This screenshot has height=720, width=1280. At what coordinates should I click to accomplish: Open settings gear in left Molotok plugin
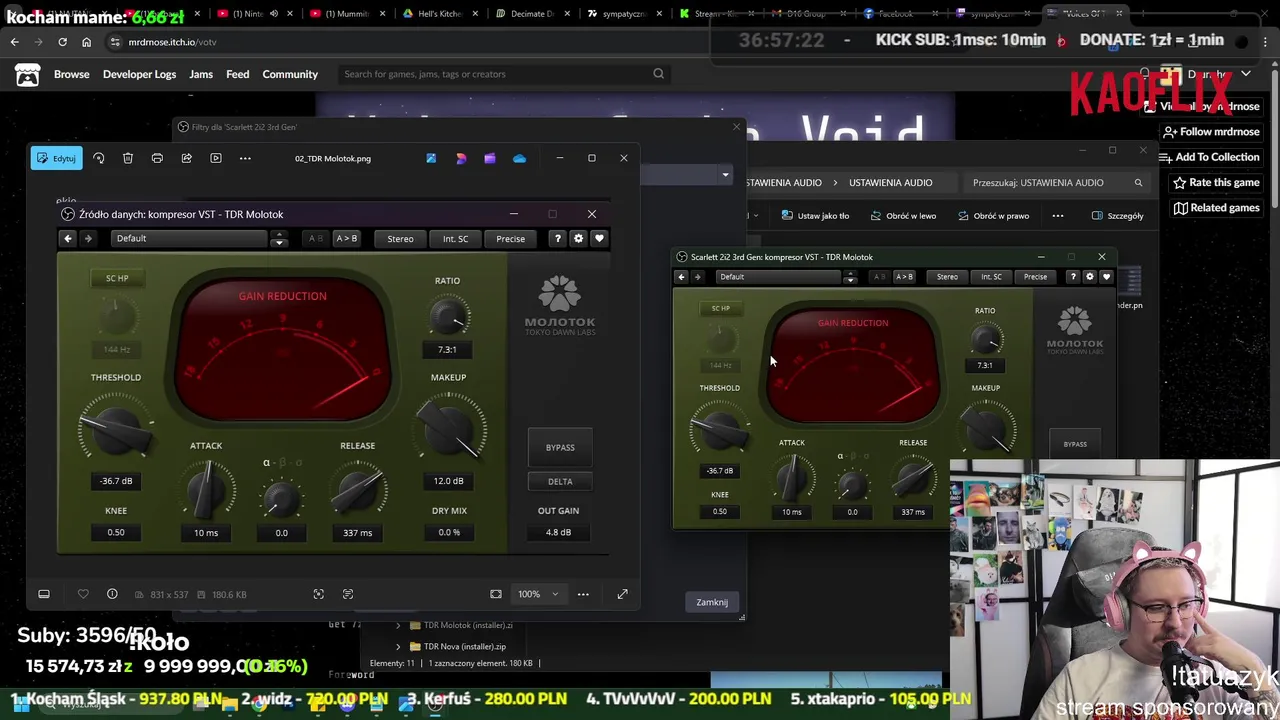pyautogui.click(x=578, y=238)
